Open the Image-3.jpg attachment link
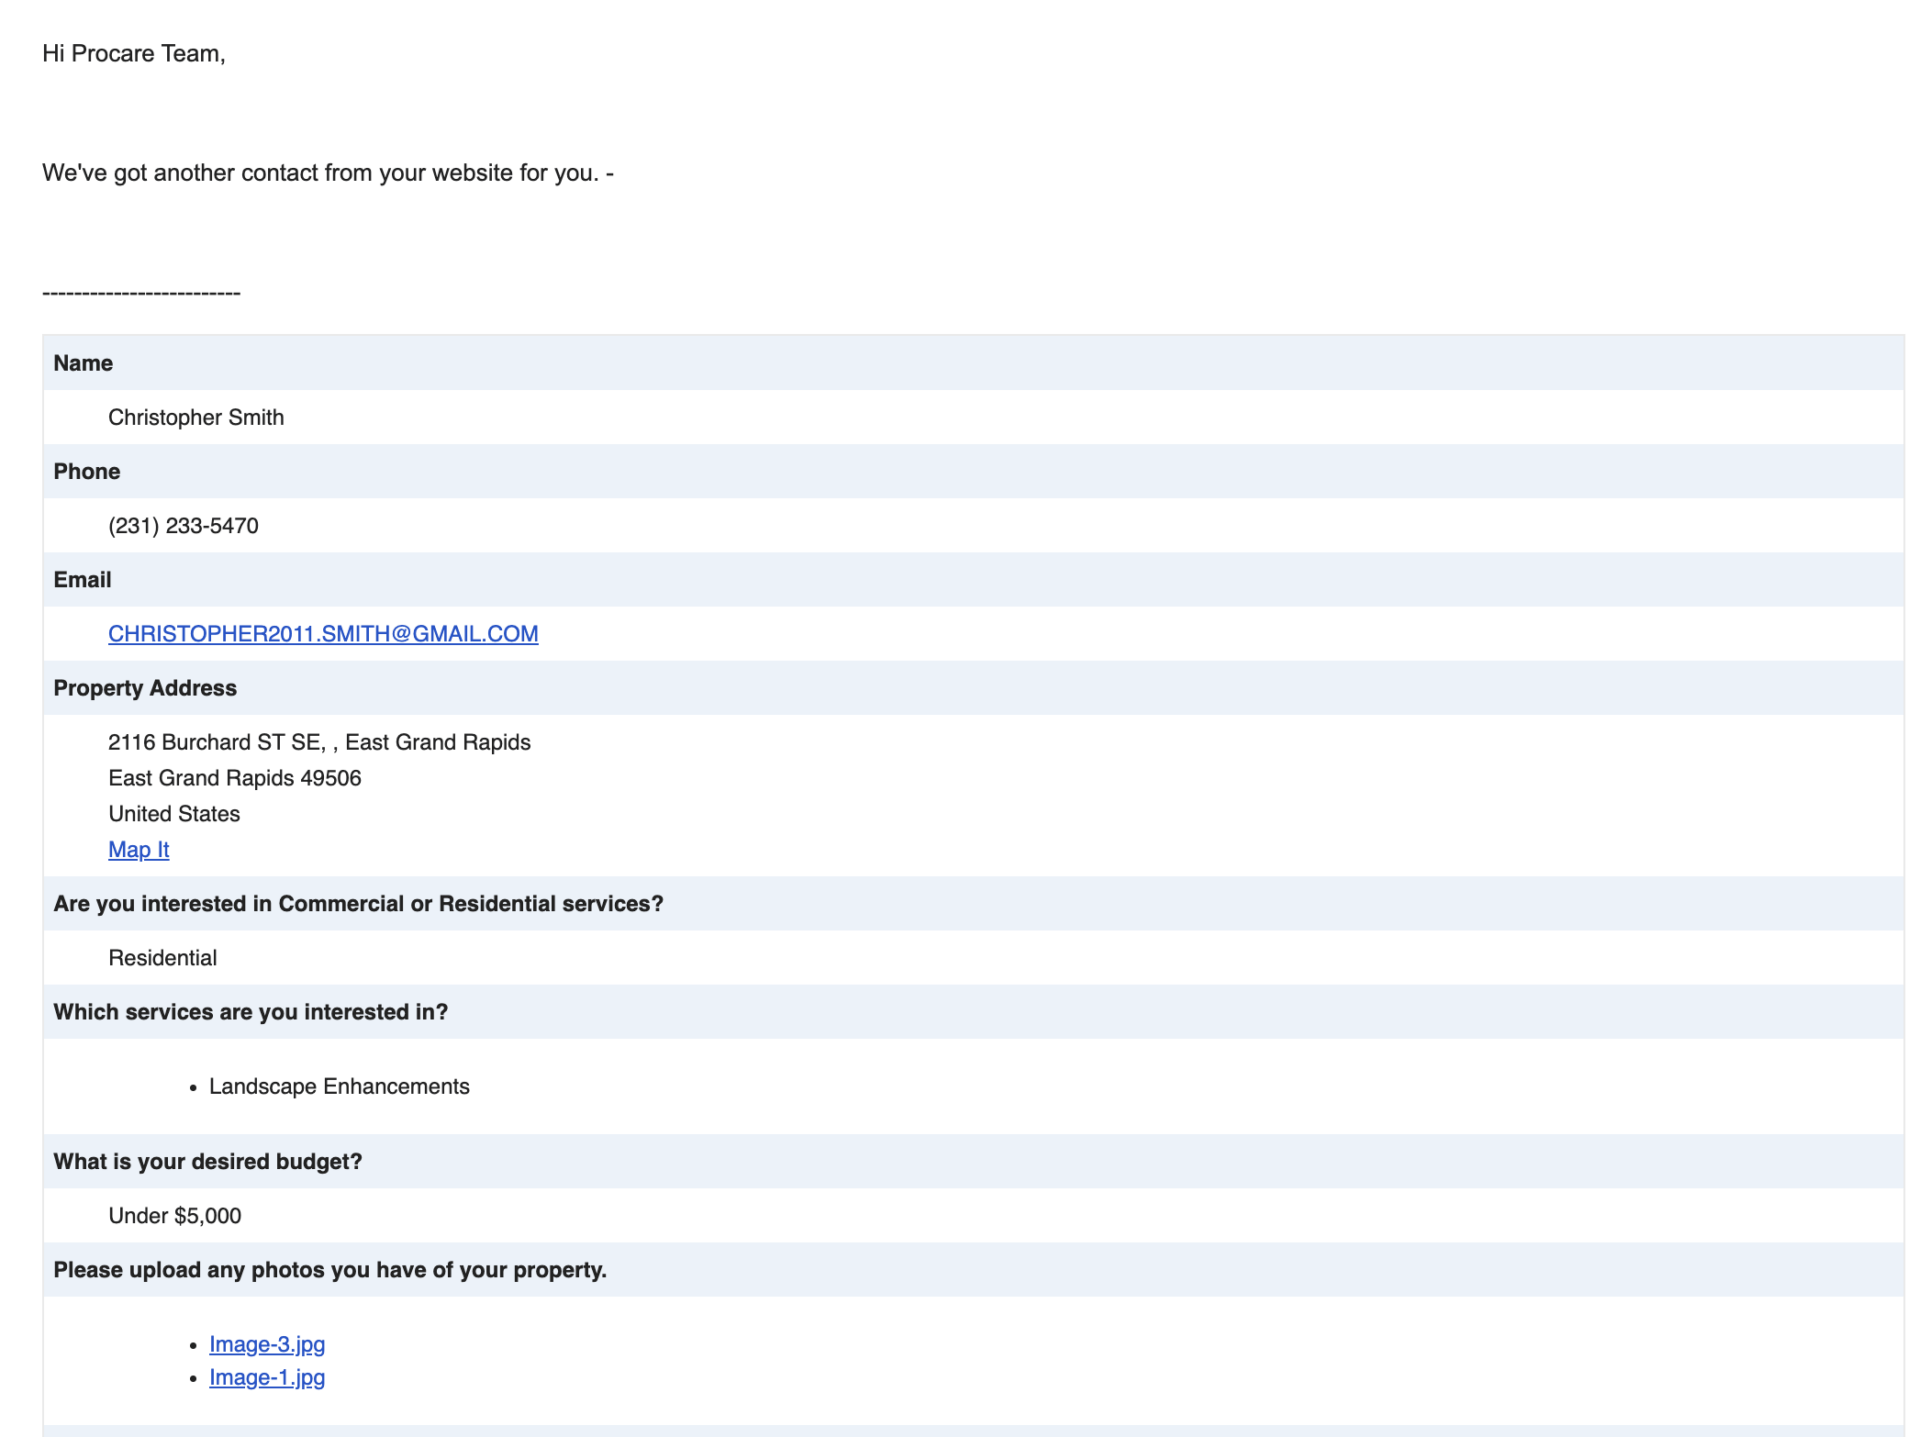The image size is (1920, 1437). point(267,1344)
